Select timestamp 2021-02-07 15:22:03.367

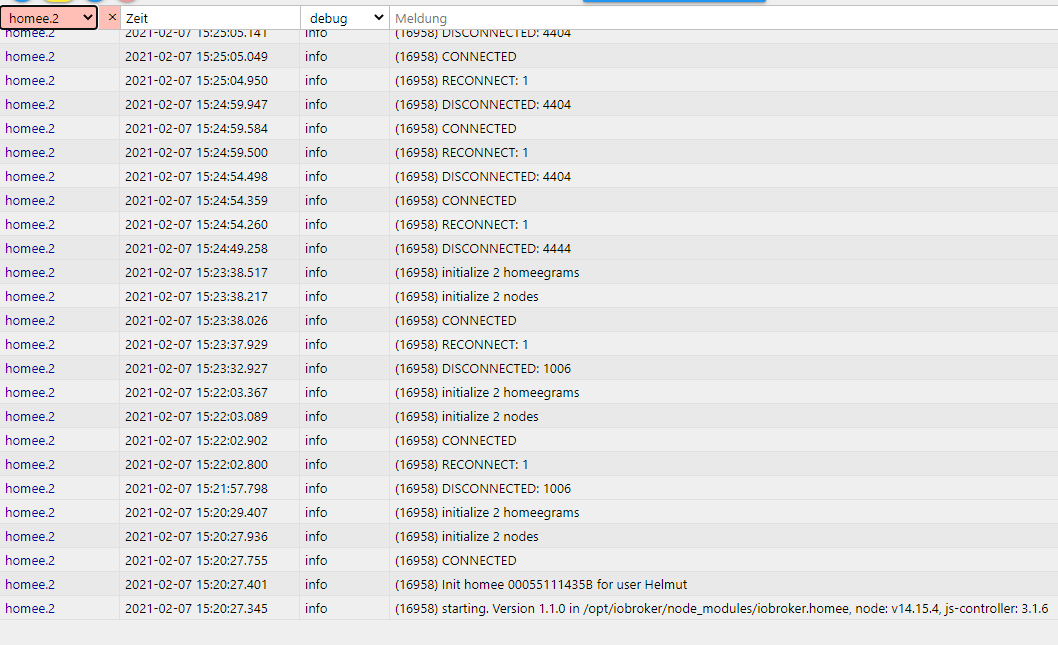pos(196,393)
